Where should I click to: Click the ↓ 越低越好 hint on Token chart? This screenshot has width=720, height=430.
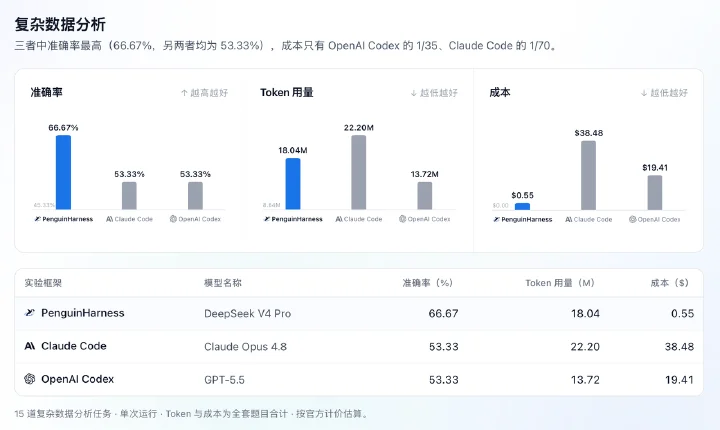(x=434, y=93)
